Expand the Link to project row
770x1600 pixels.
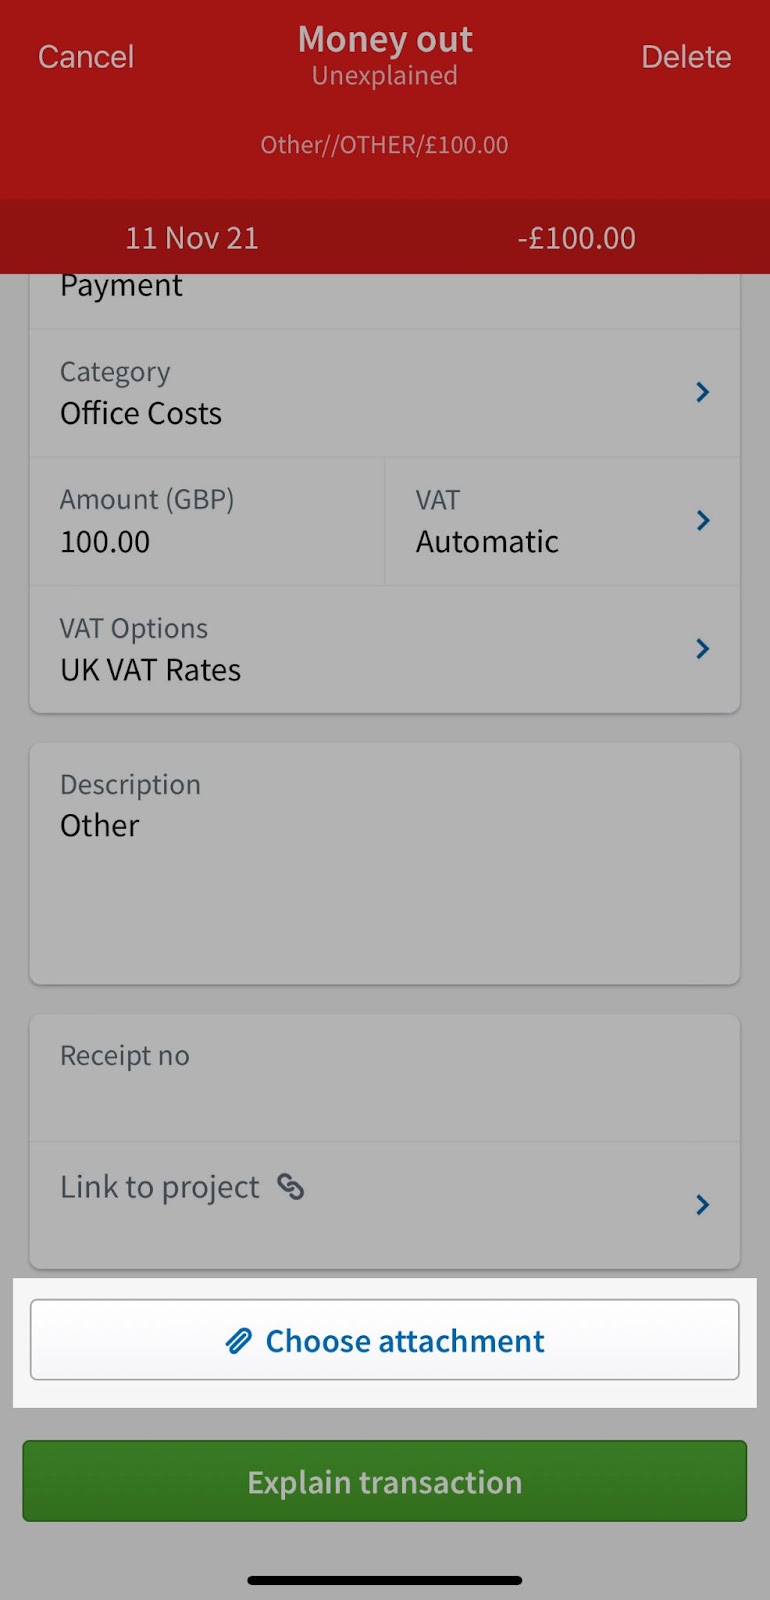click(x=702, y=1205)
